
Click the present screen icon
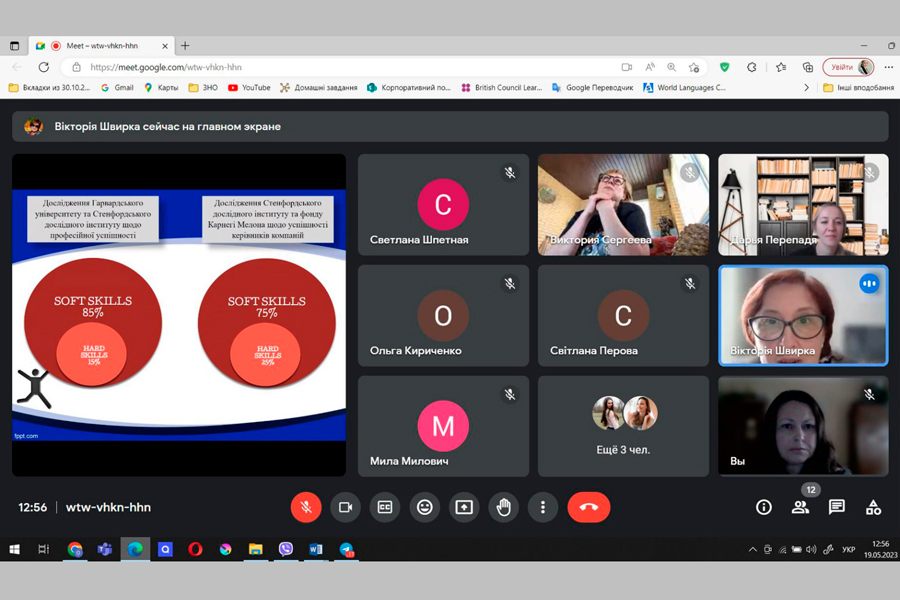click(464, 507)
